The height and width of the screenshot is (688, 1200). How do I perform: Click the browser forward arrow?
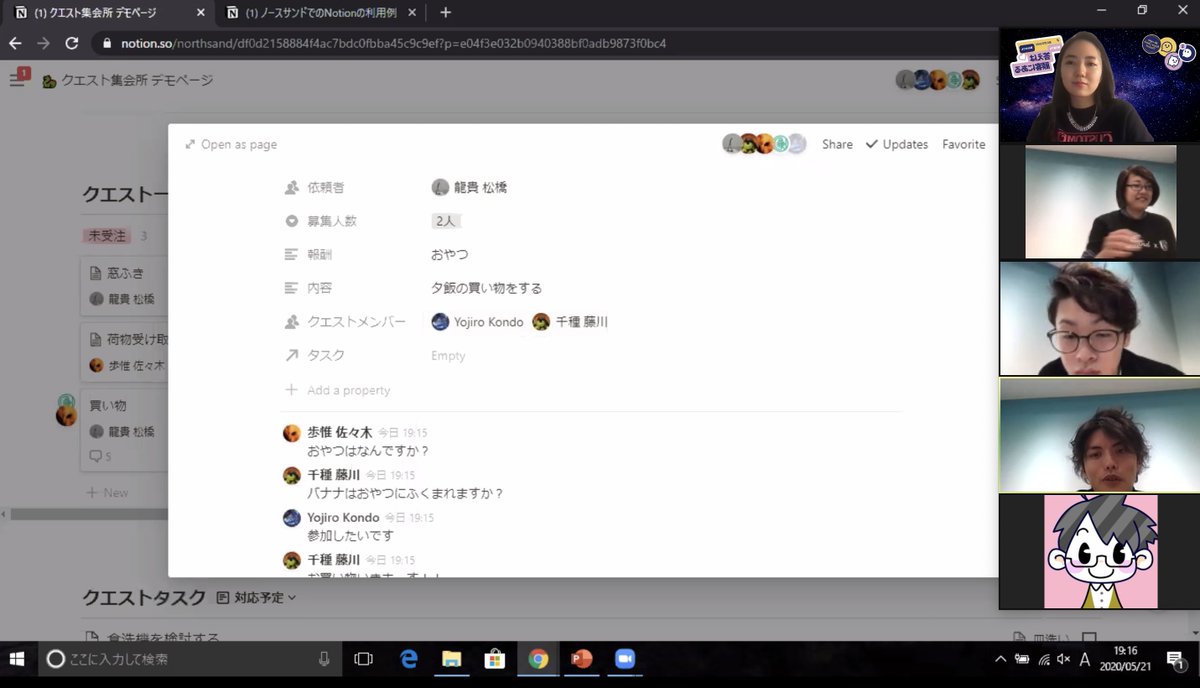pos(43,44)
